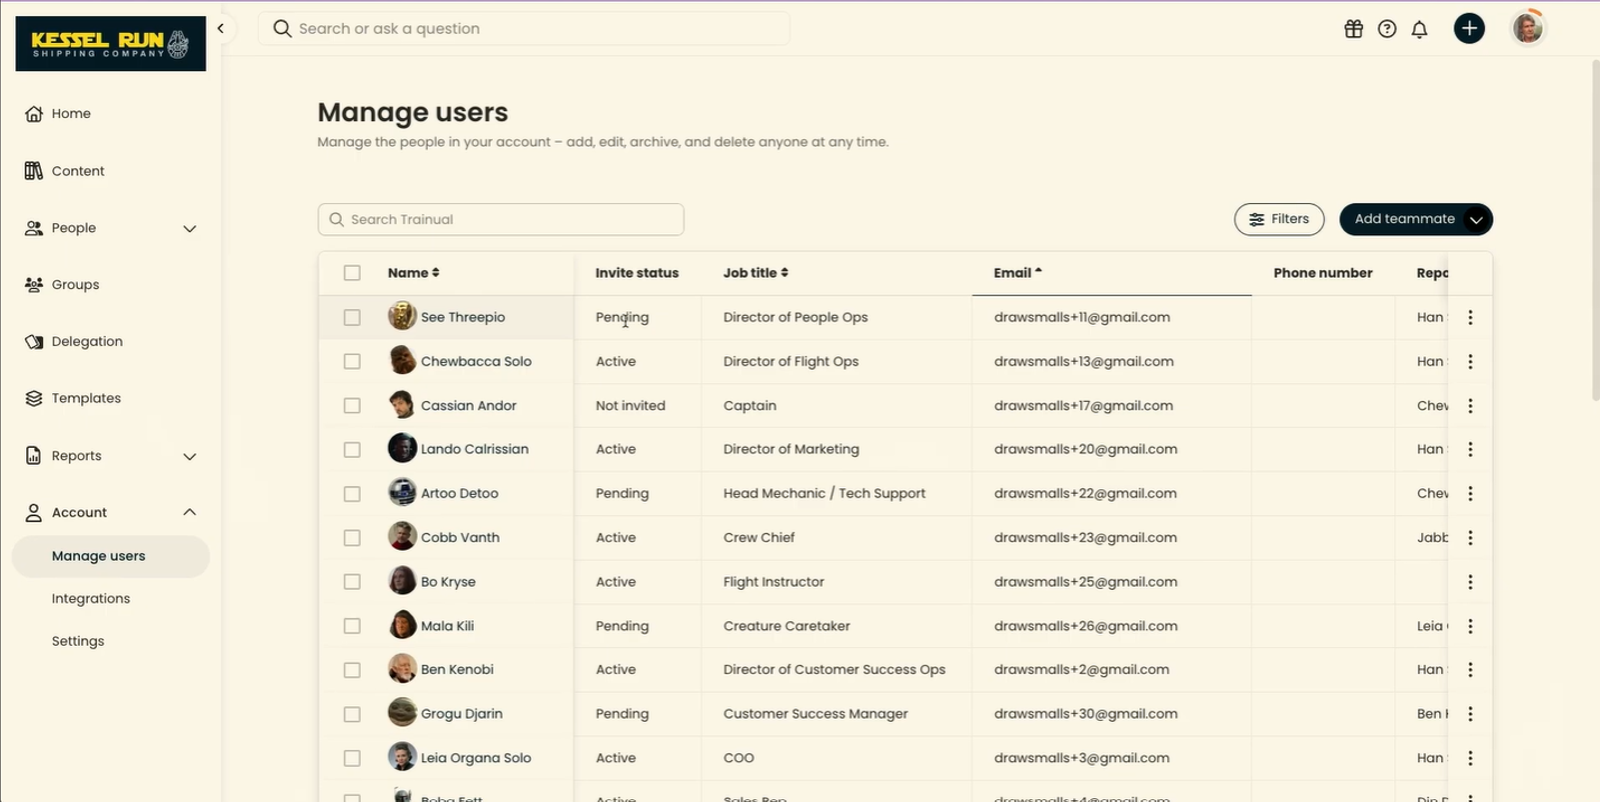
Task: Open the Add teammate dropdown arrow
Action: click(1476, 220)
